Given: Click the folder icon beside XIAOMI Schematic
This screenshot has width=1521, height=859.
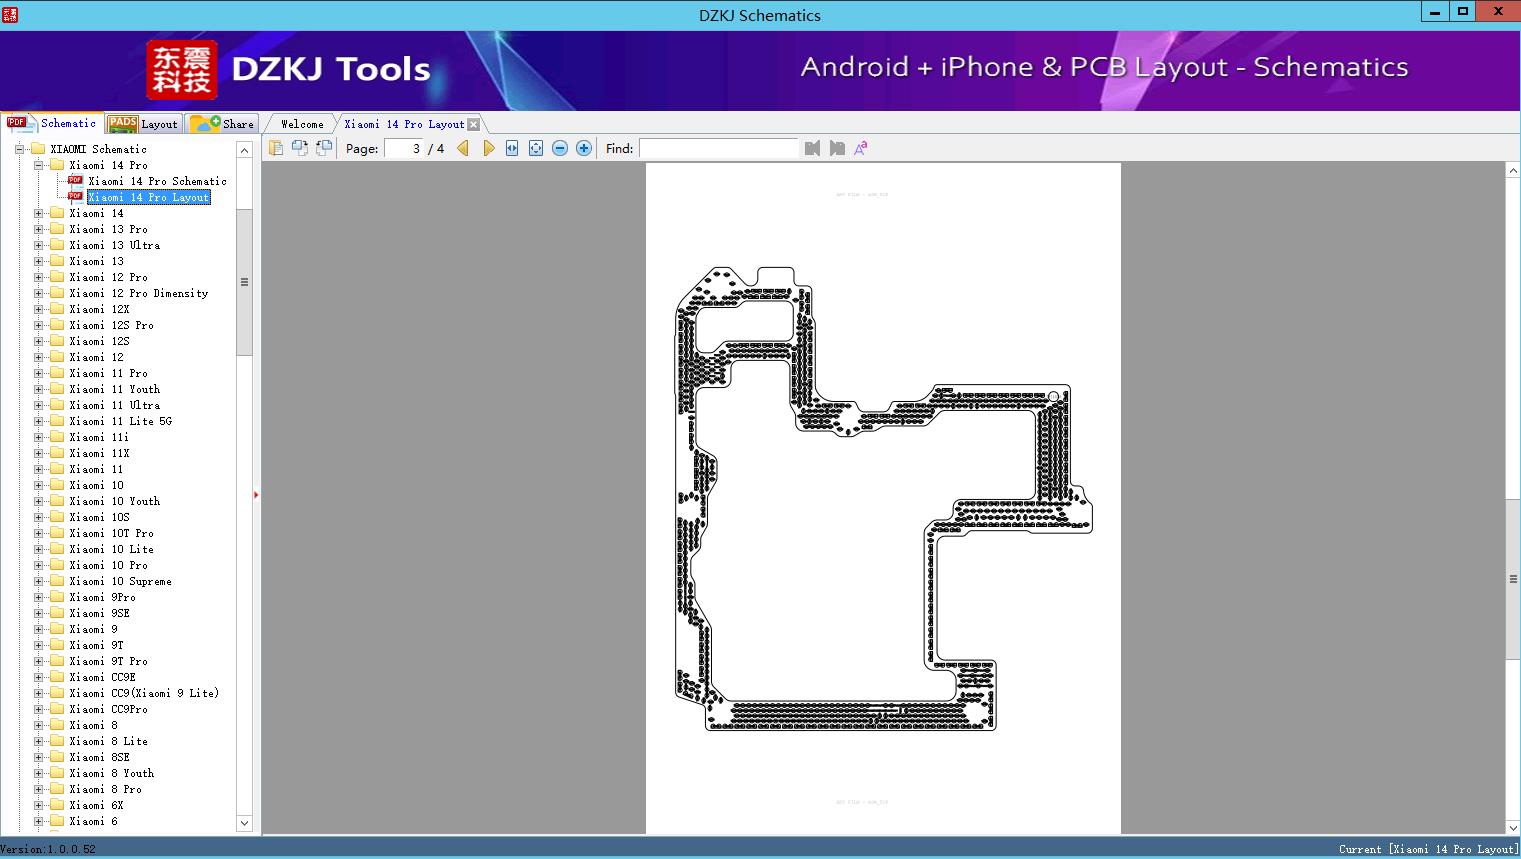Looking at the screenshot, I should pyautogui.click(x=38, y=149).
